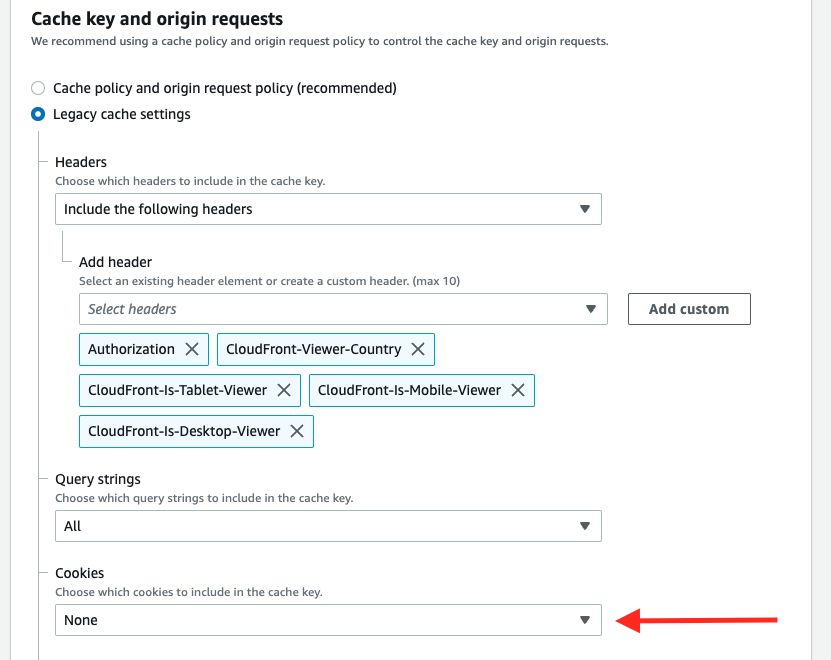This screenshot has height=660, width=831.
Task: Open the Cookies dropdown set to None
Action: (x=328, y=620)
